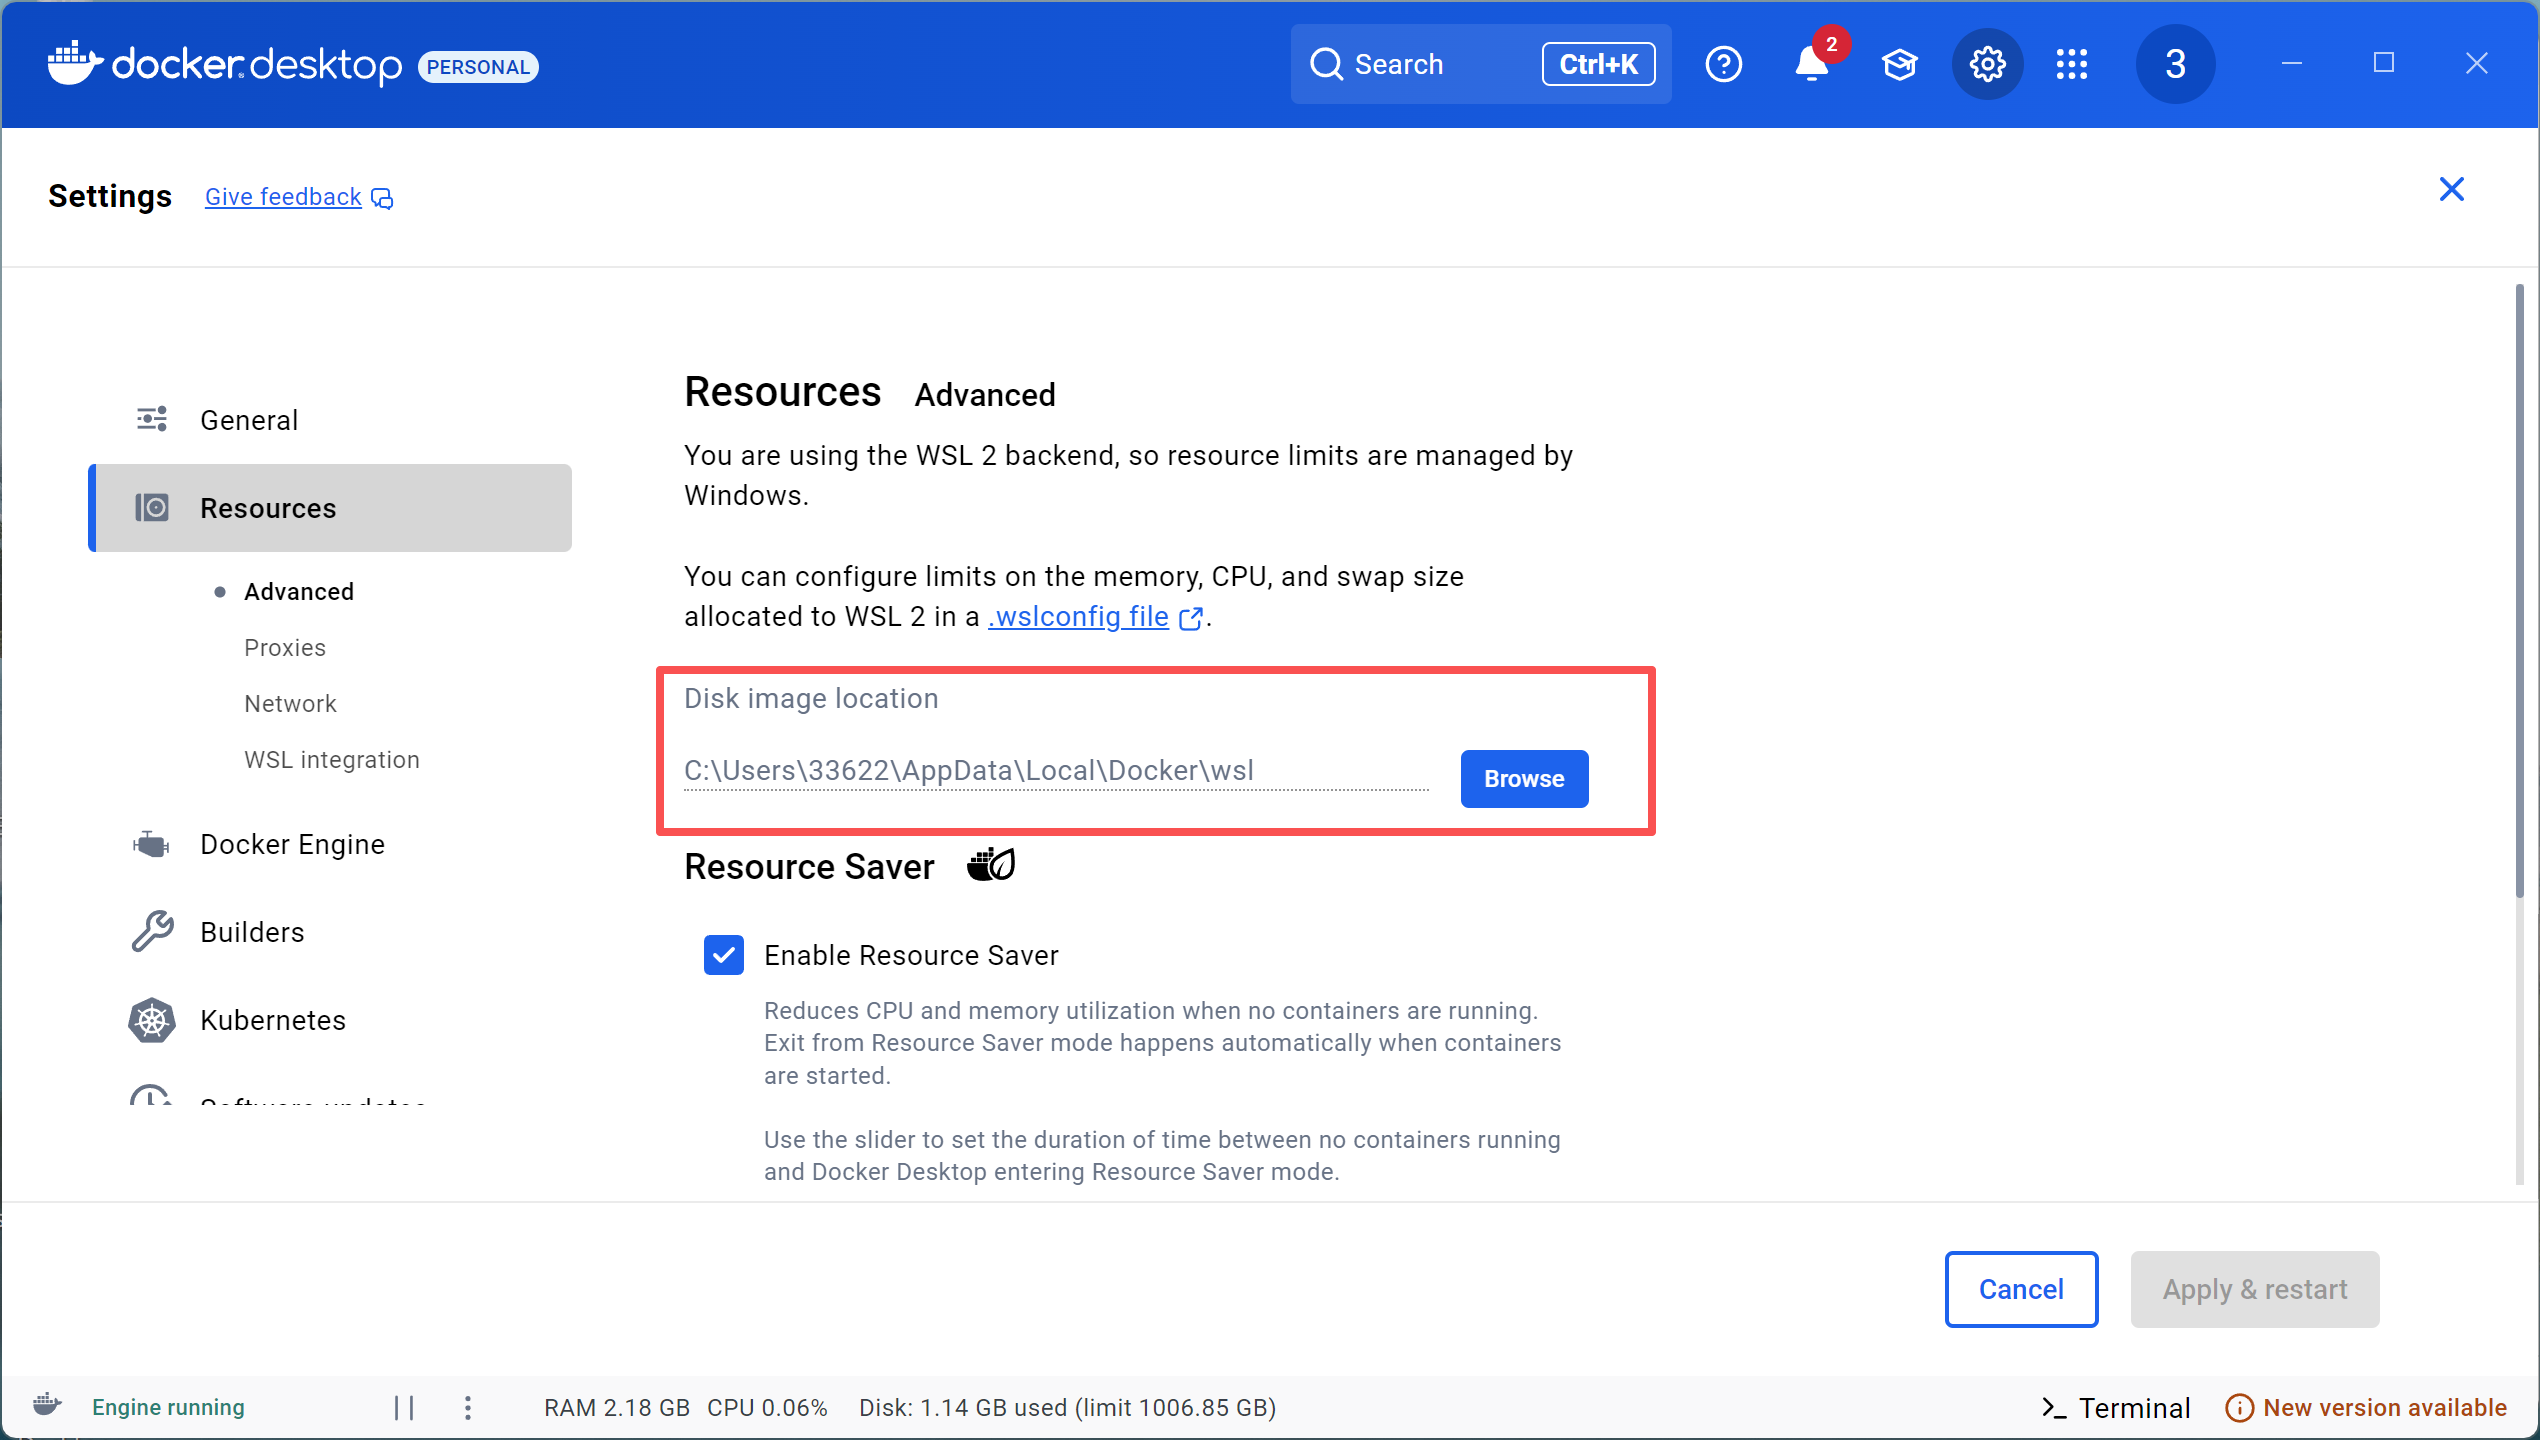Screen dimensions: 2540x1440
Task: Open the Docker Engine settings section
Action: [292, 844]
